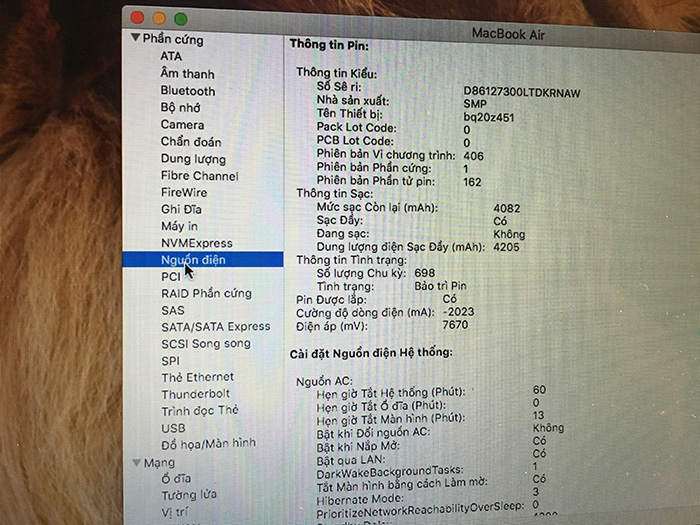Open Dung lượng storage entry
This screenshot has width=700, height=525.
[x=193, y=158]
